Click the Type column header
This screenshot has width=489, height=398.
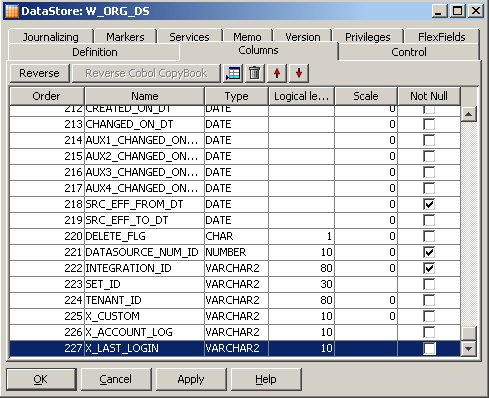236,96
